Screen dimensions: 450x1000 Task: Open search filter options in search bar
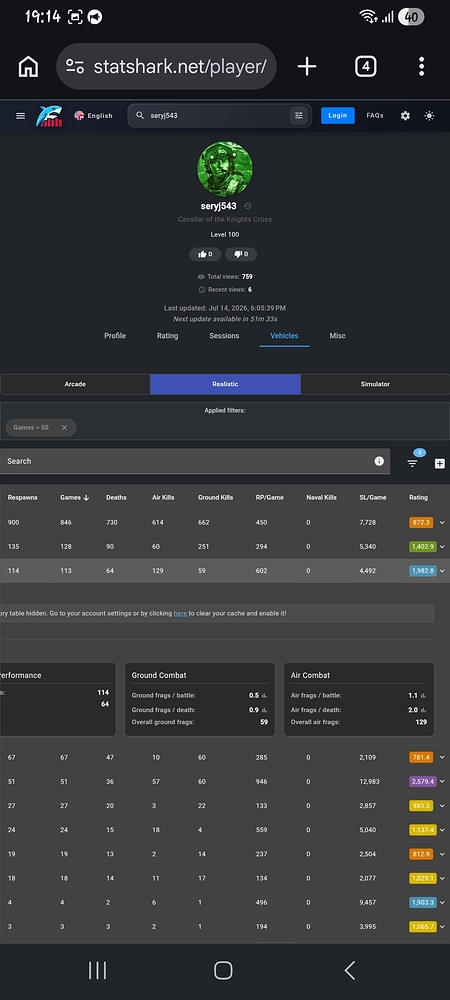click(x=298, y=115)
